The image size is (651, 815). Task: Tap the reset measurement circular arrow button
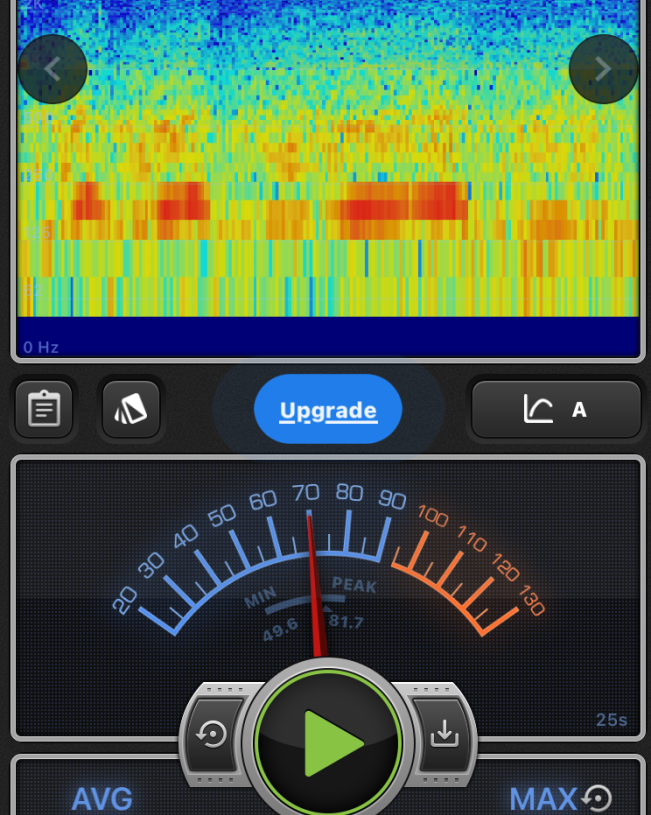(x=212, y=735)
